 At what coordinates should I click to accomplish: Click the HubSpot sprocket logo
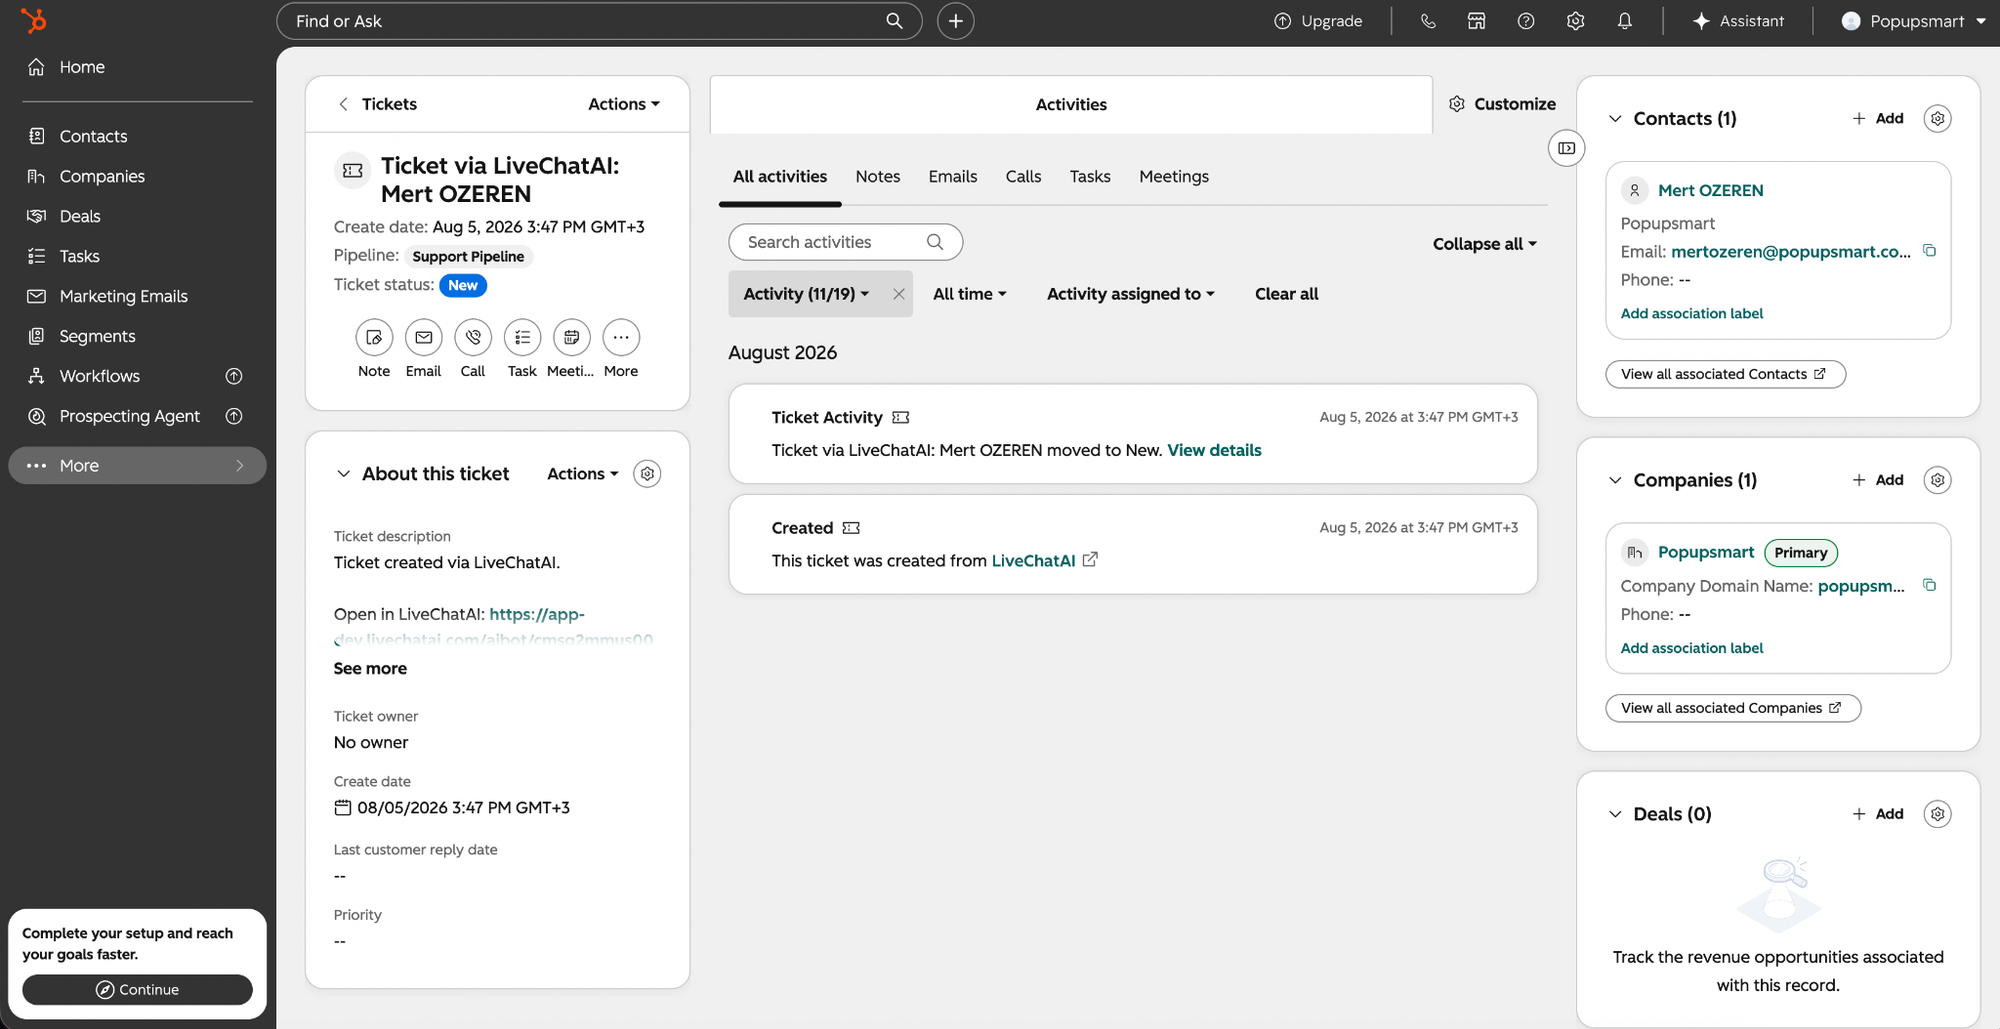34,20
